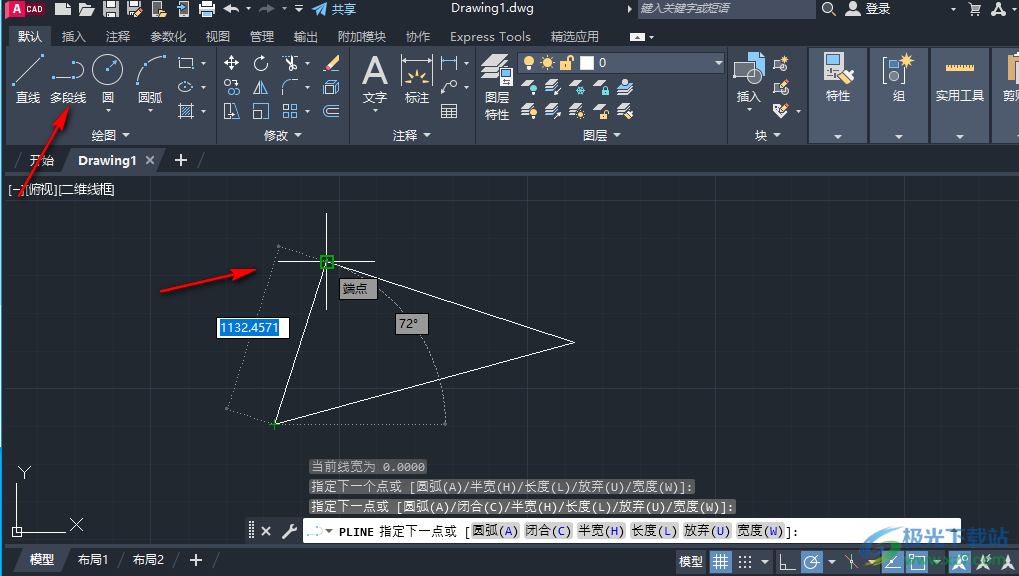This screenshot has width=1019, height=576.
Task: Switch to the Parametric (参数化) ribbon tab
Action: pos(168,36)
